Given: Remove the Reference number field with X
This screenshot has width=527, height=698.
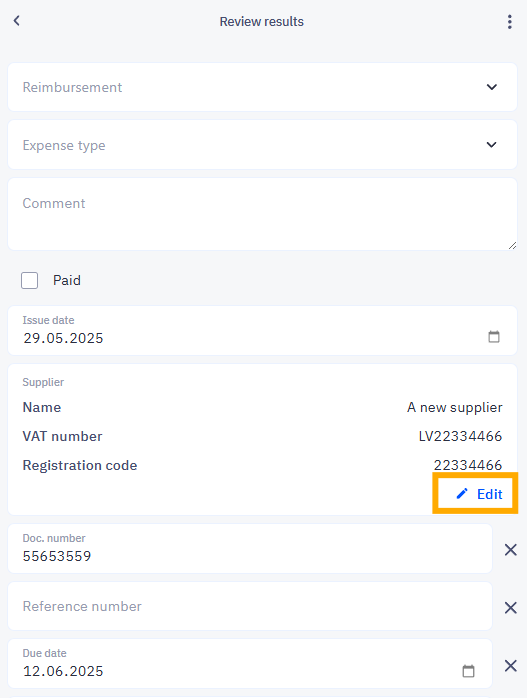Looking at the screenshot, I should [511, 608].
